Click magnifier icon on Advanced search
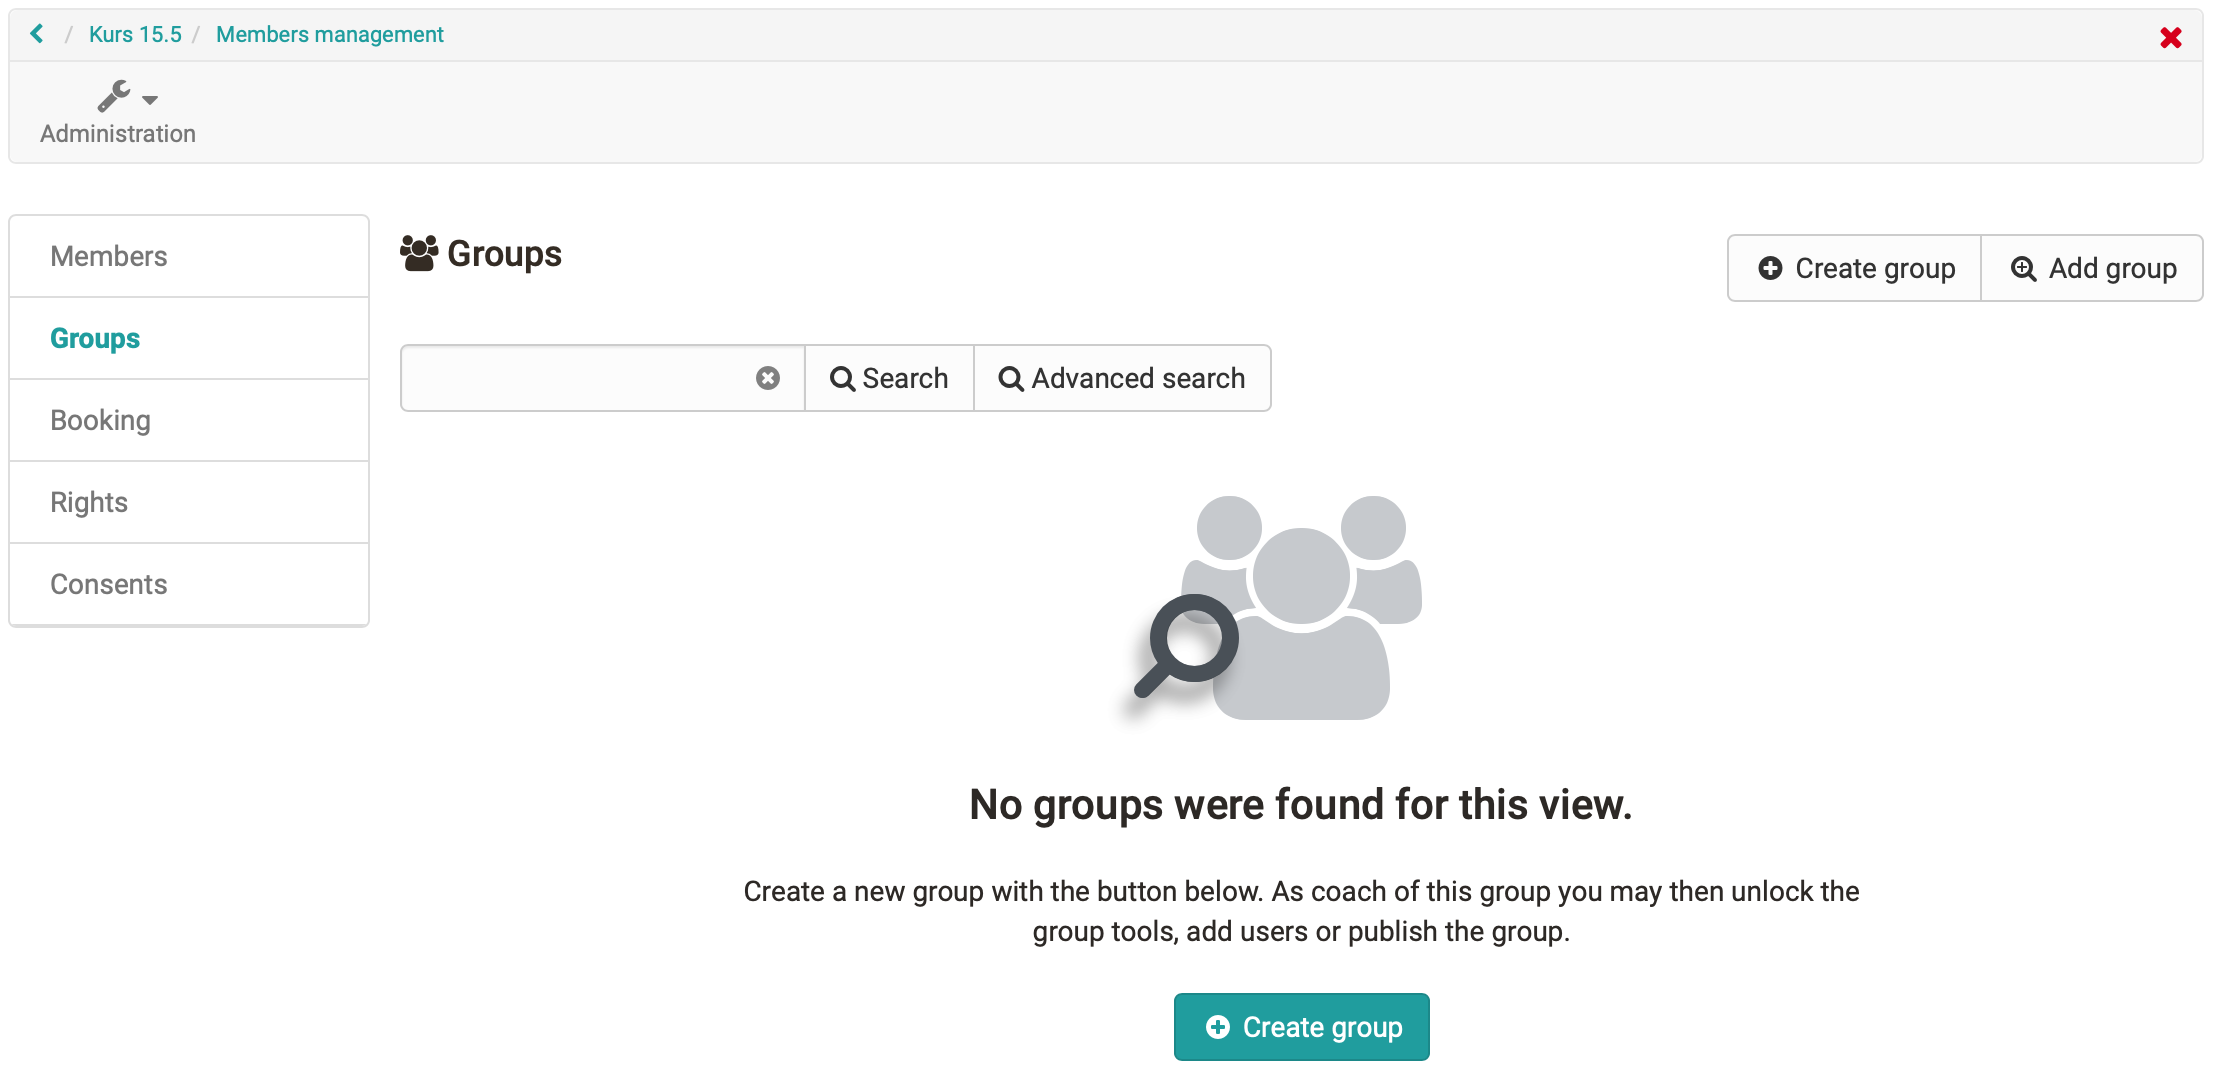The width and height of the screenshot is (2222, 1080). [1010, 379]
